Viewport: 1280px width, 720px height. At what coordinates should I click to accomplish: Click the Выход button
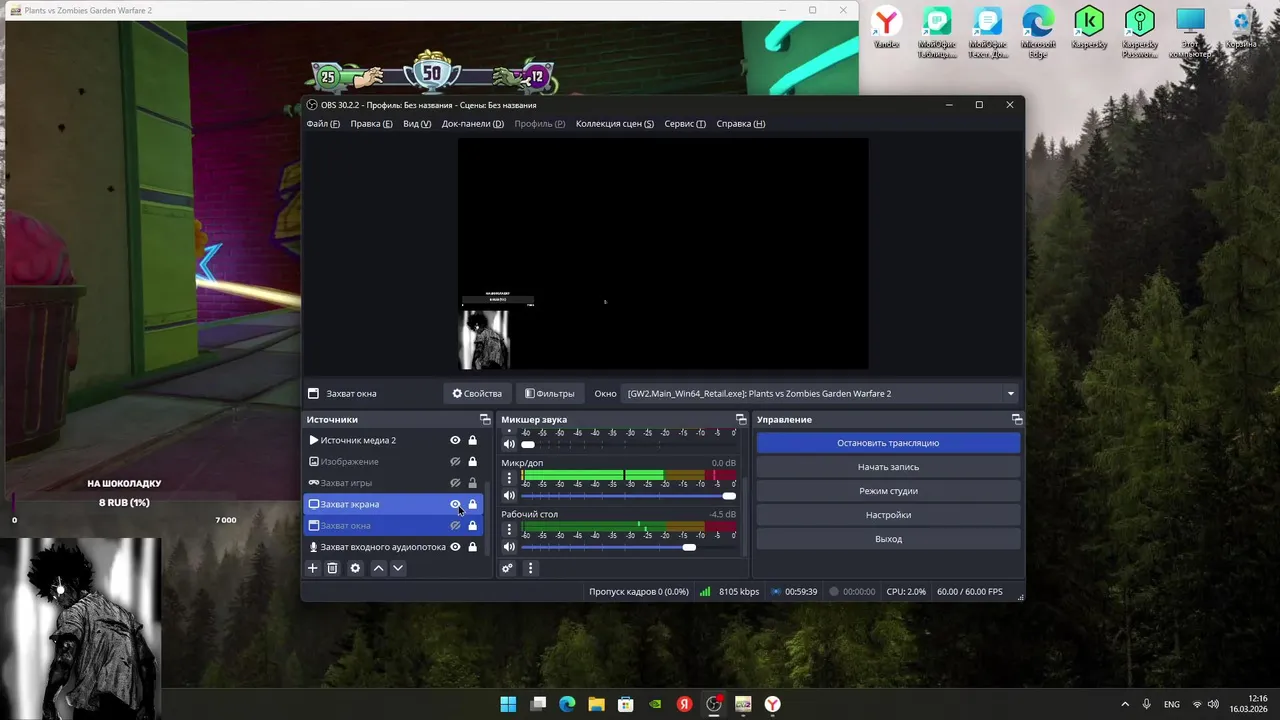pyautogui.click(x=888, y=539)
